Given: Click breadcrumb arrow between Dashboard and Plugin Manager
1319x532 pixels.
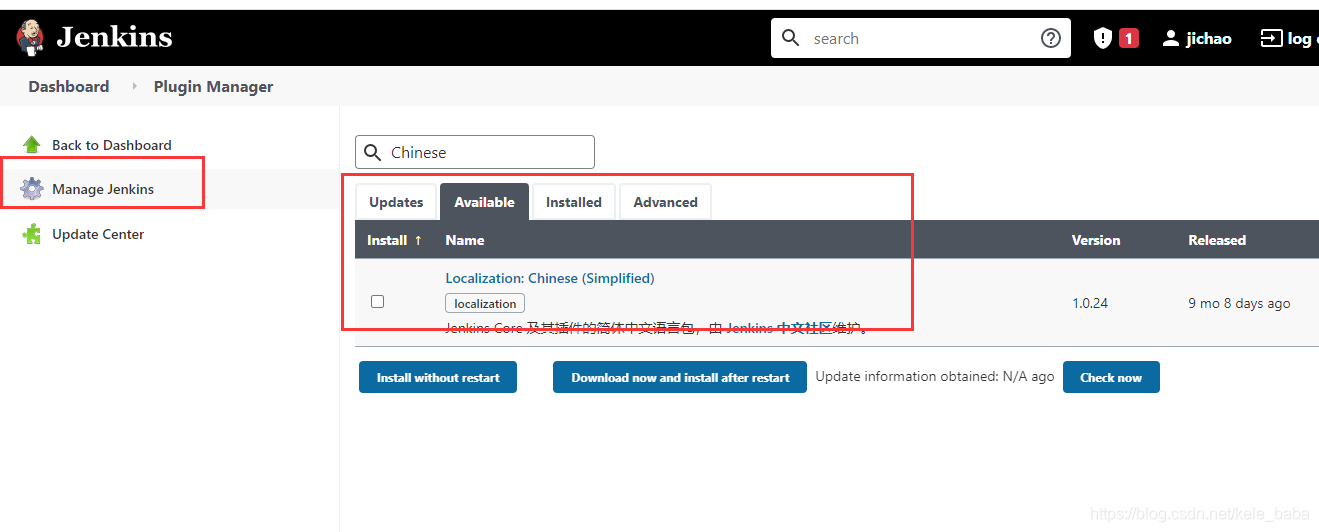Looking at the screenshot, I should [134, 87].
